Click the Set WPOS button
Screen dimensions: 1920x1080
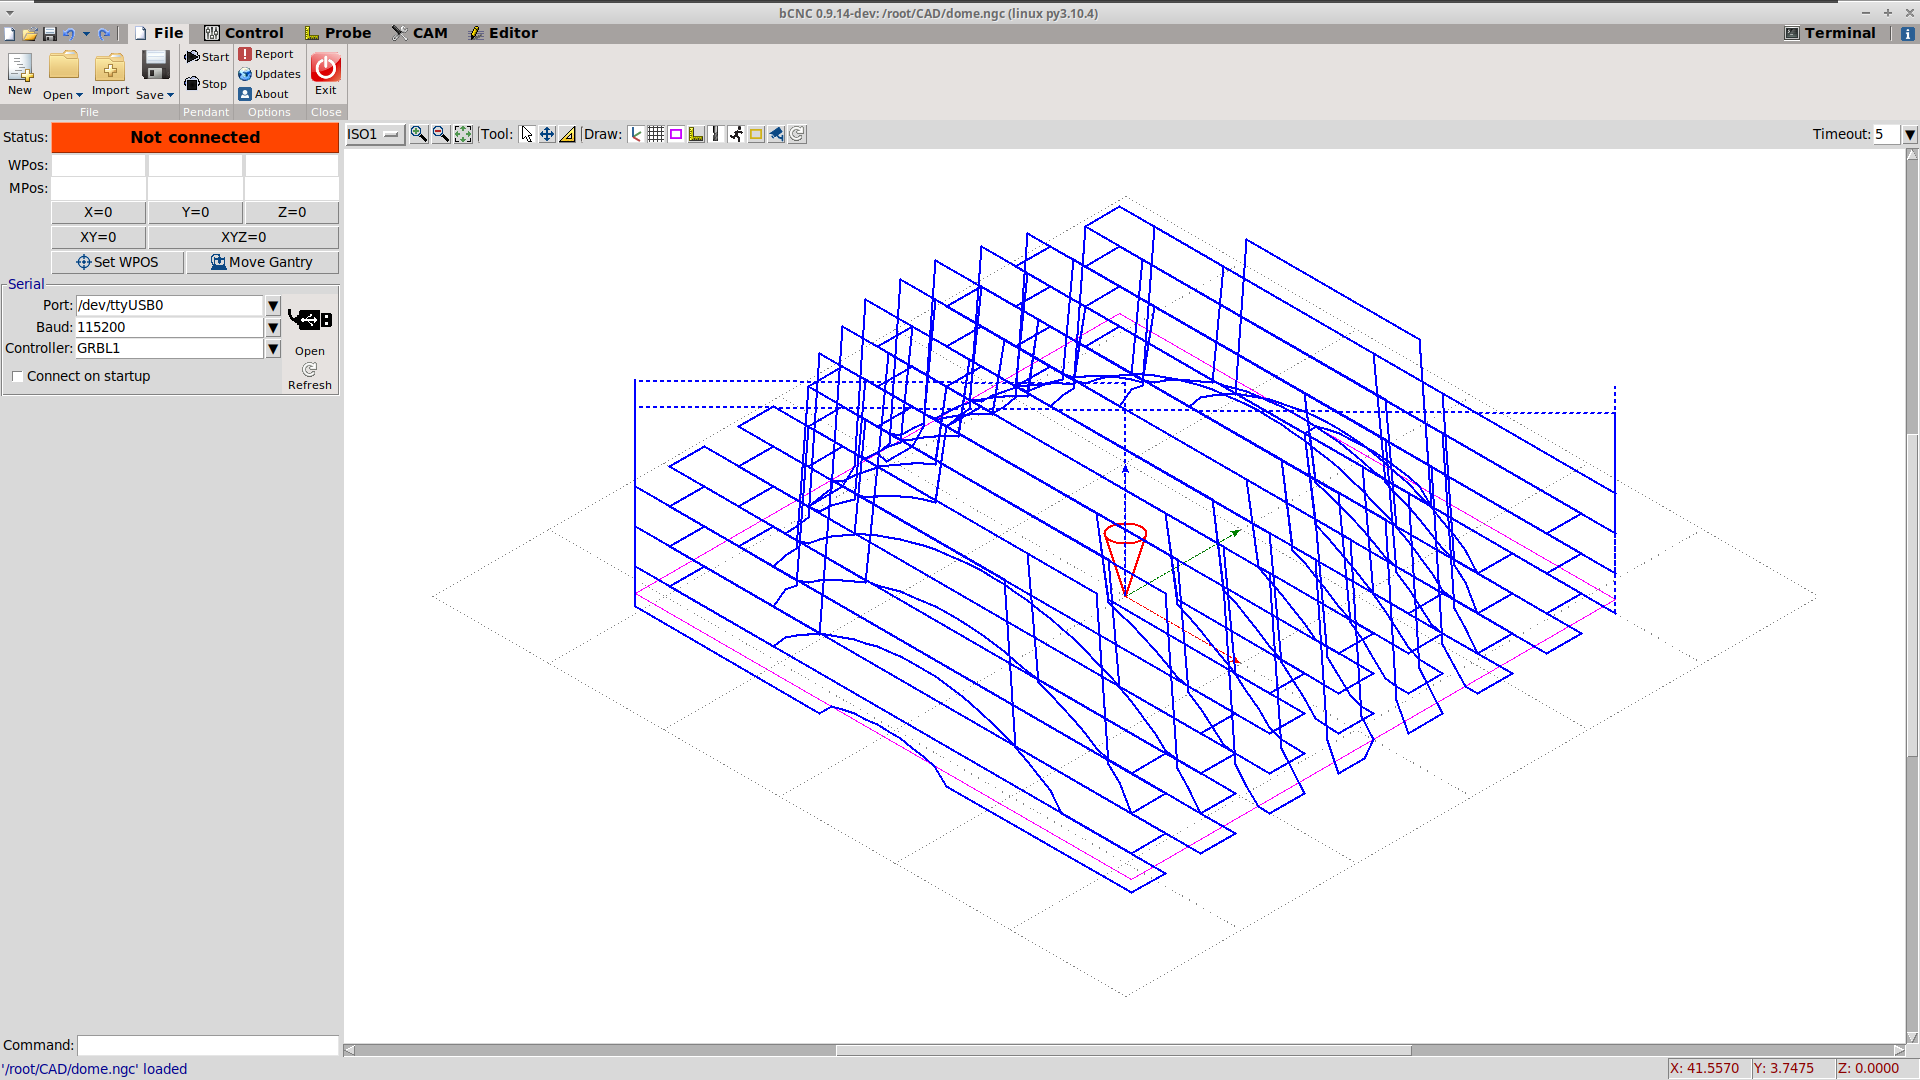click(x=117, y=261)
